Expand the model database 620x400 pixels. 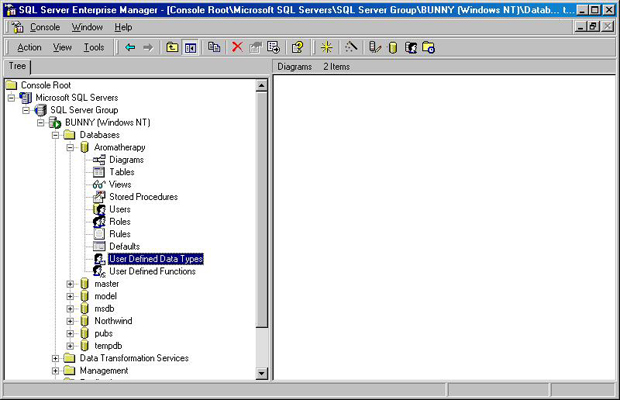pyautogui.click(x=70, y=296)
